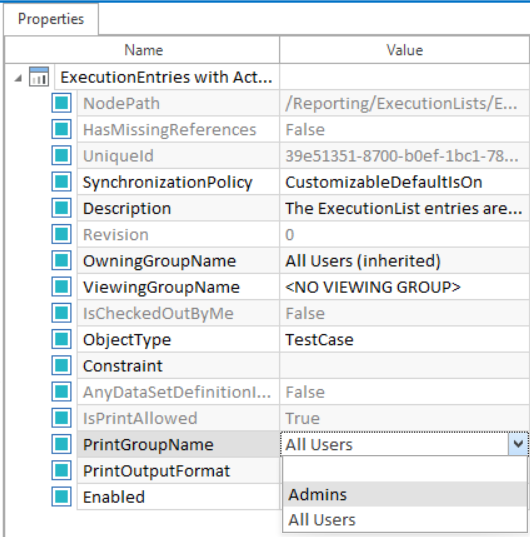
Task: Click the Value column header
Action: [x=404, y=50]
